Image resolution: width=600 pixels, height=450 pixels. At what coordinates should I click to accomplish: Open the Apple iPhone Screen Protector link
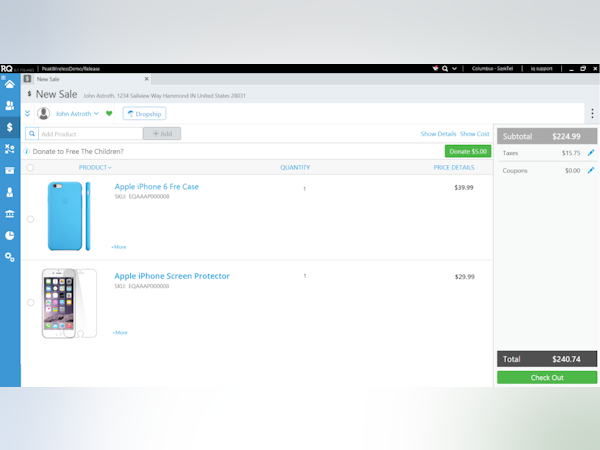[x=172, y=276]
